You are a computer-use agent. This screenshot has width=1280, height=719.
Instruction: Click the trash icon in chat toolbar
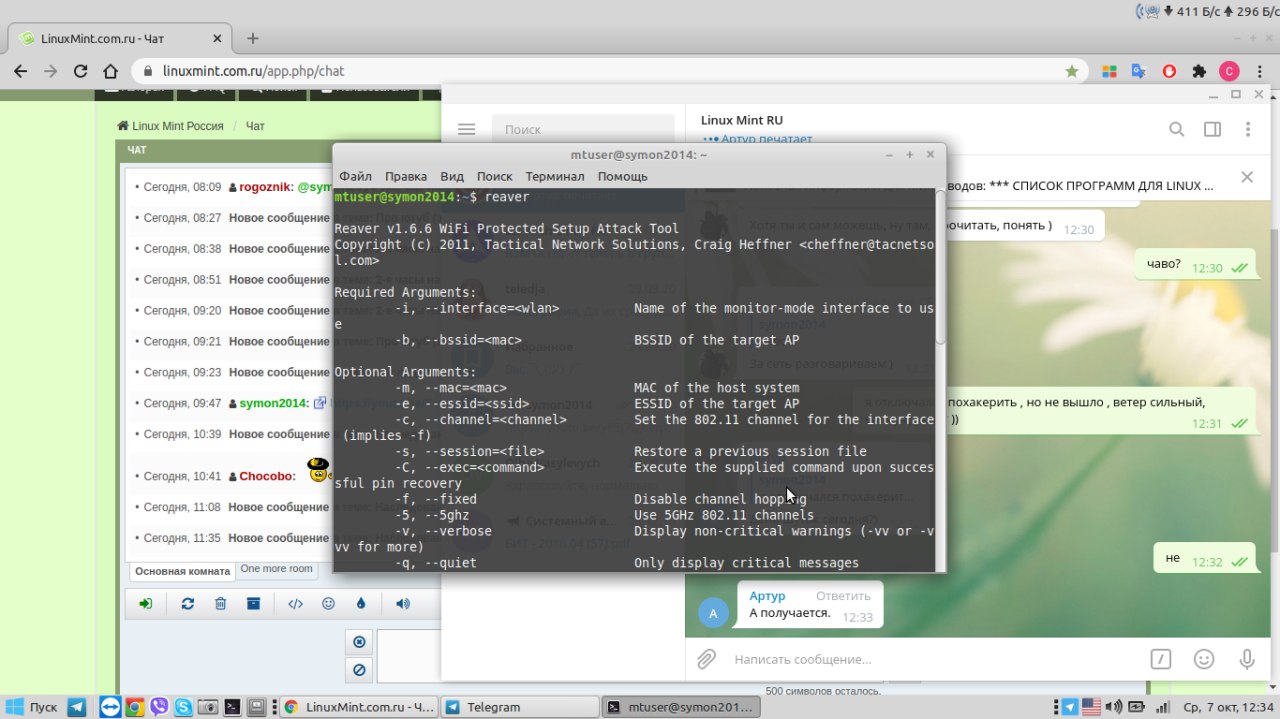click(220, 604)
